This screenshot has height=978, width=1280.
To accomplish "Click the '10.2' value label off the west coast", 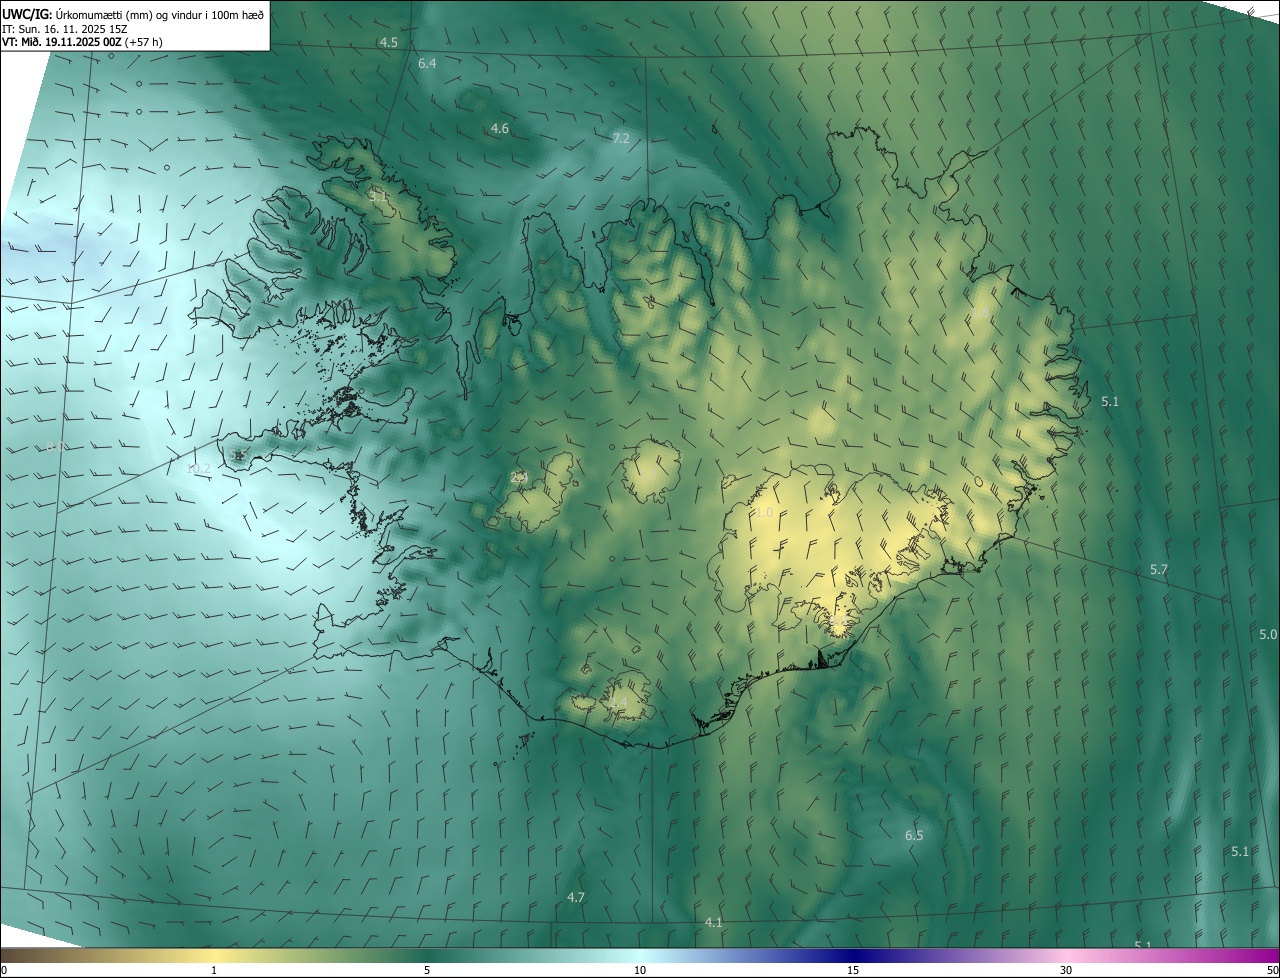I will (199, 468).
